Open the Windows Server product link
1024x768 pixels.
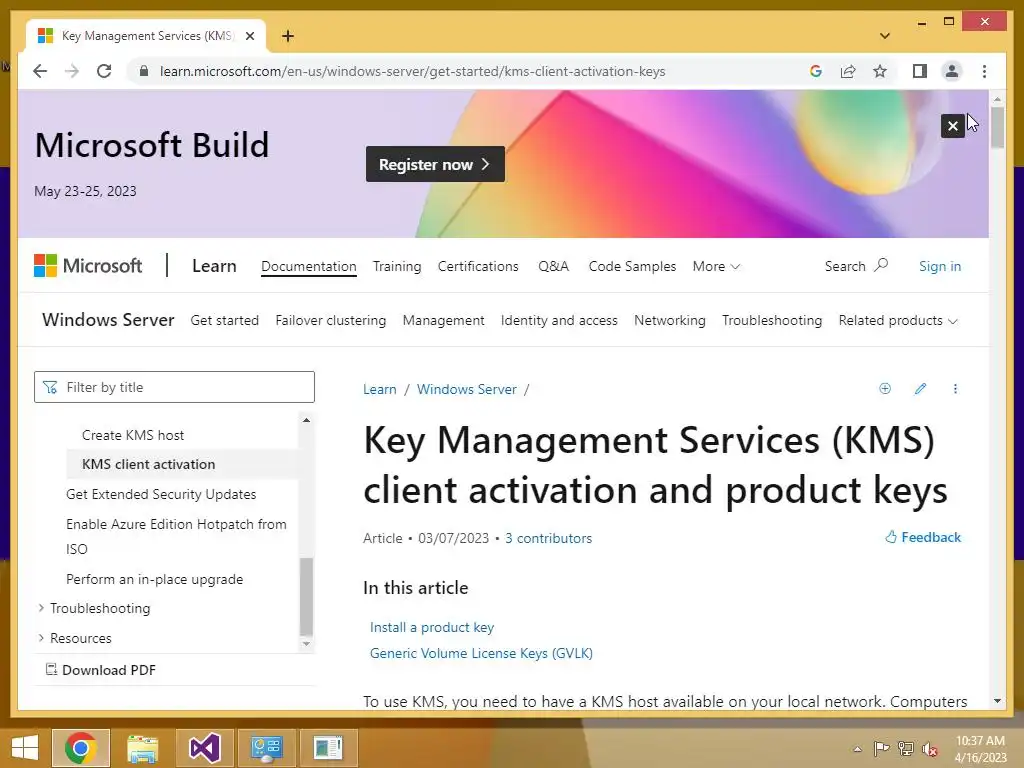108,320
